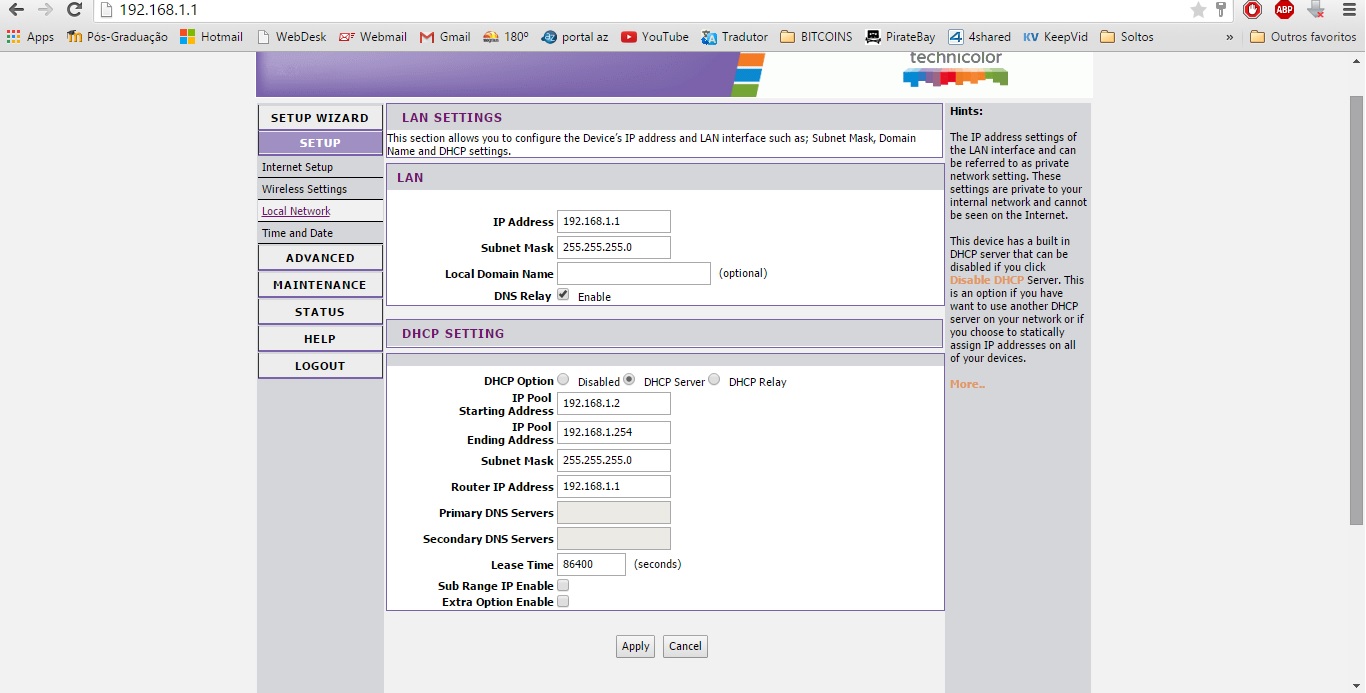1366x693 pixels.
Task: Click the More.. link in Hints
Action: pyautogui.click(x=967, y=384)
